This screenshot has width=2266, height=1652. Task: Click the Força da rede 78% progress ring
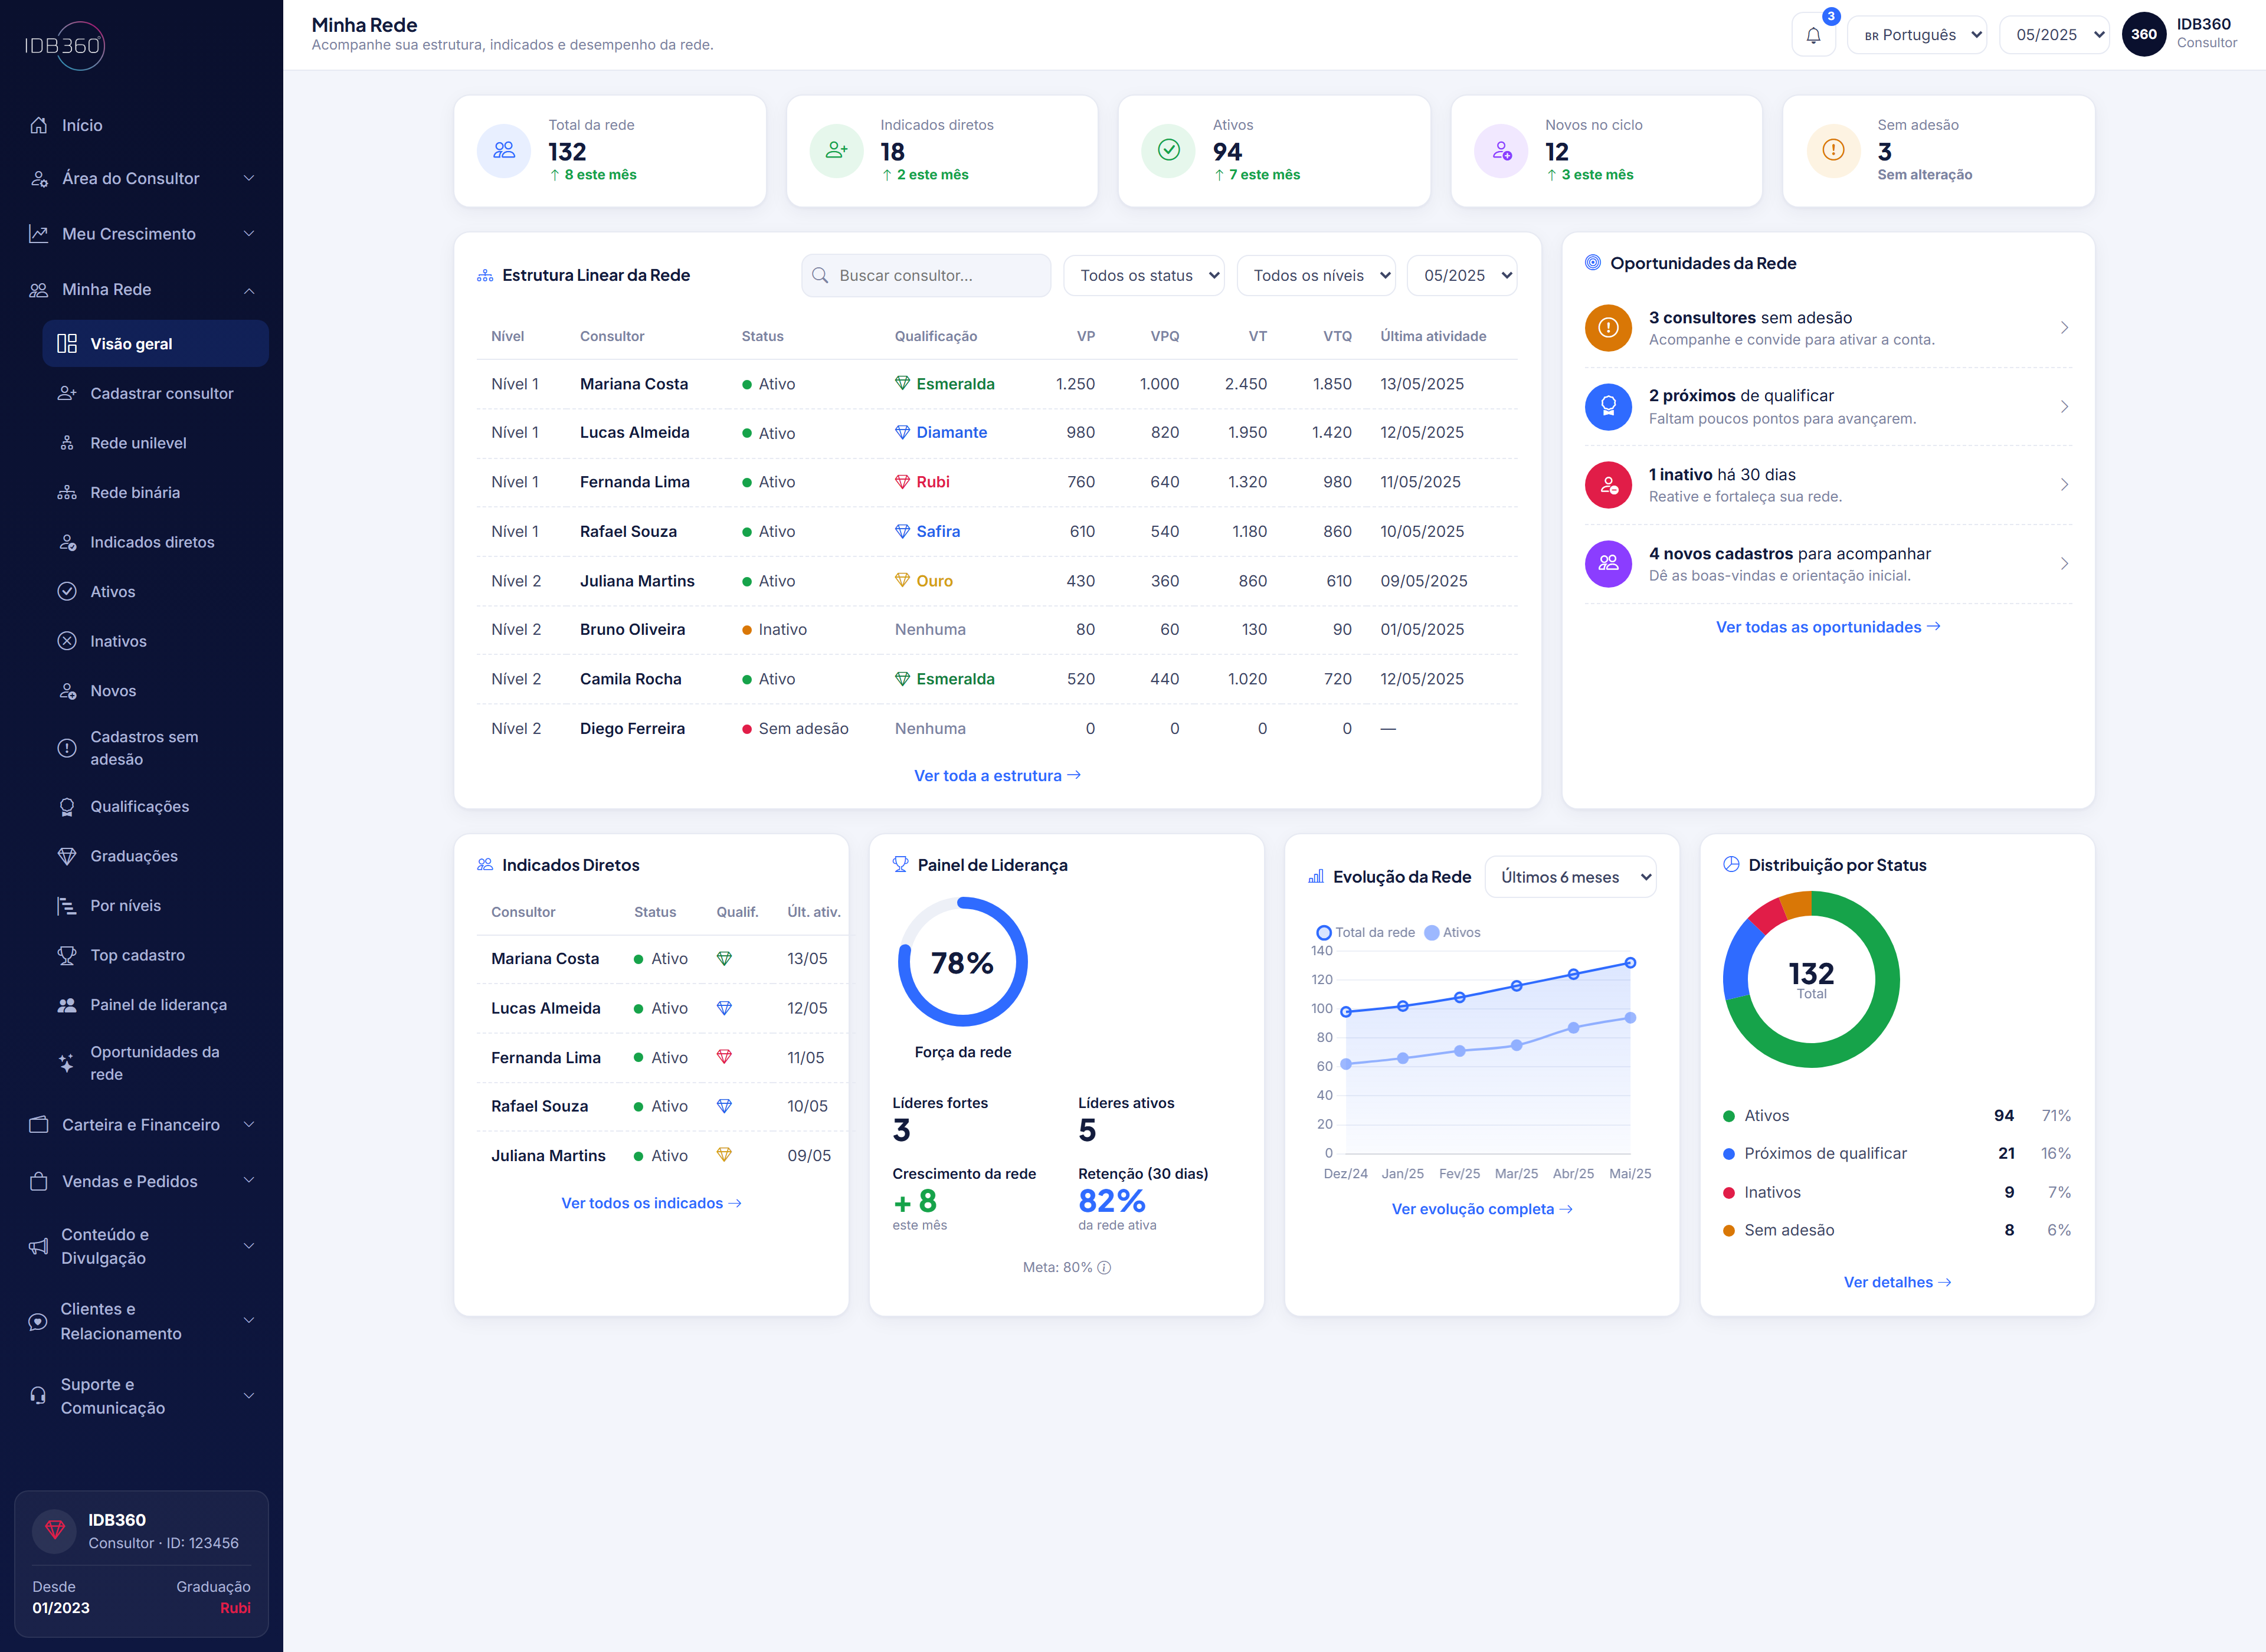962,962
